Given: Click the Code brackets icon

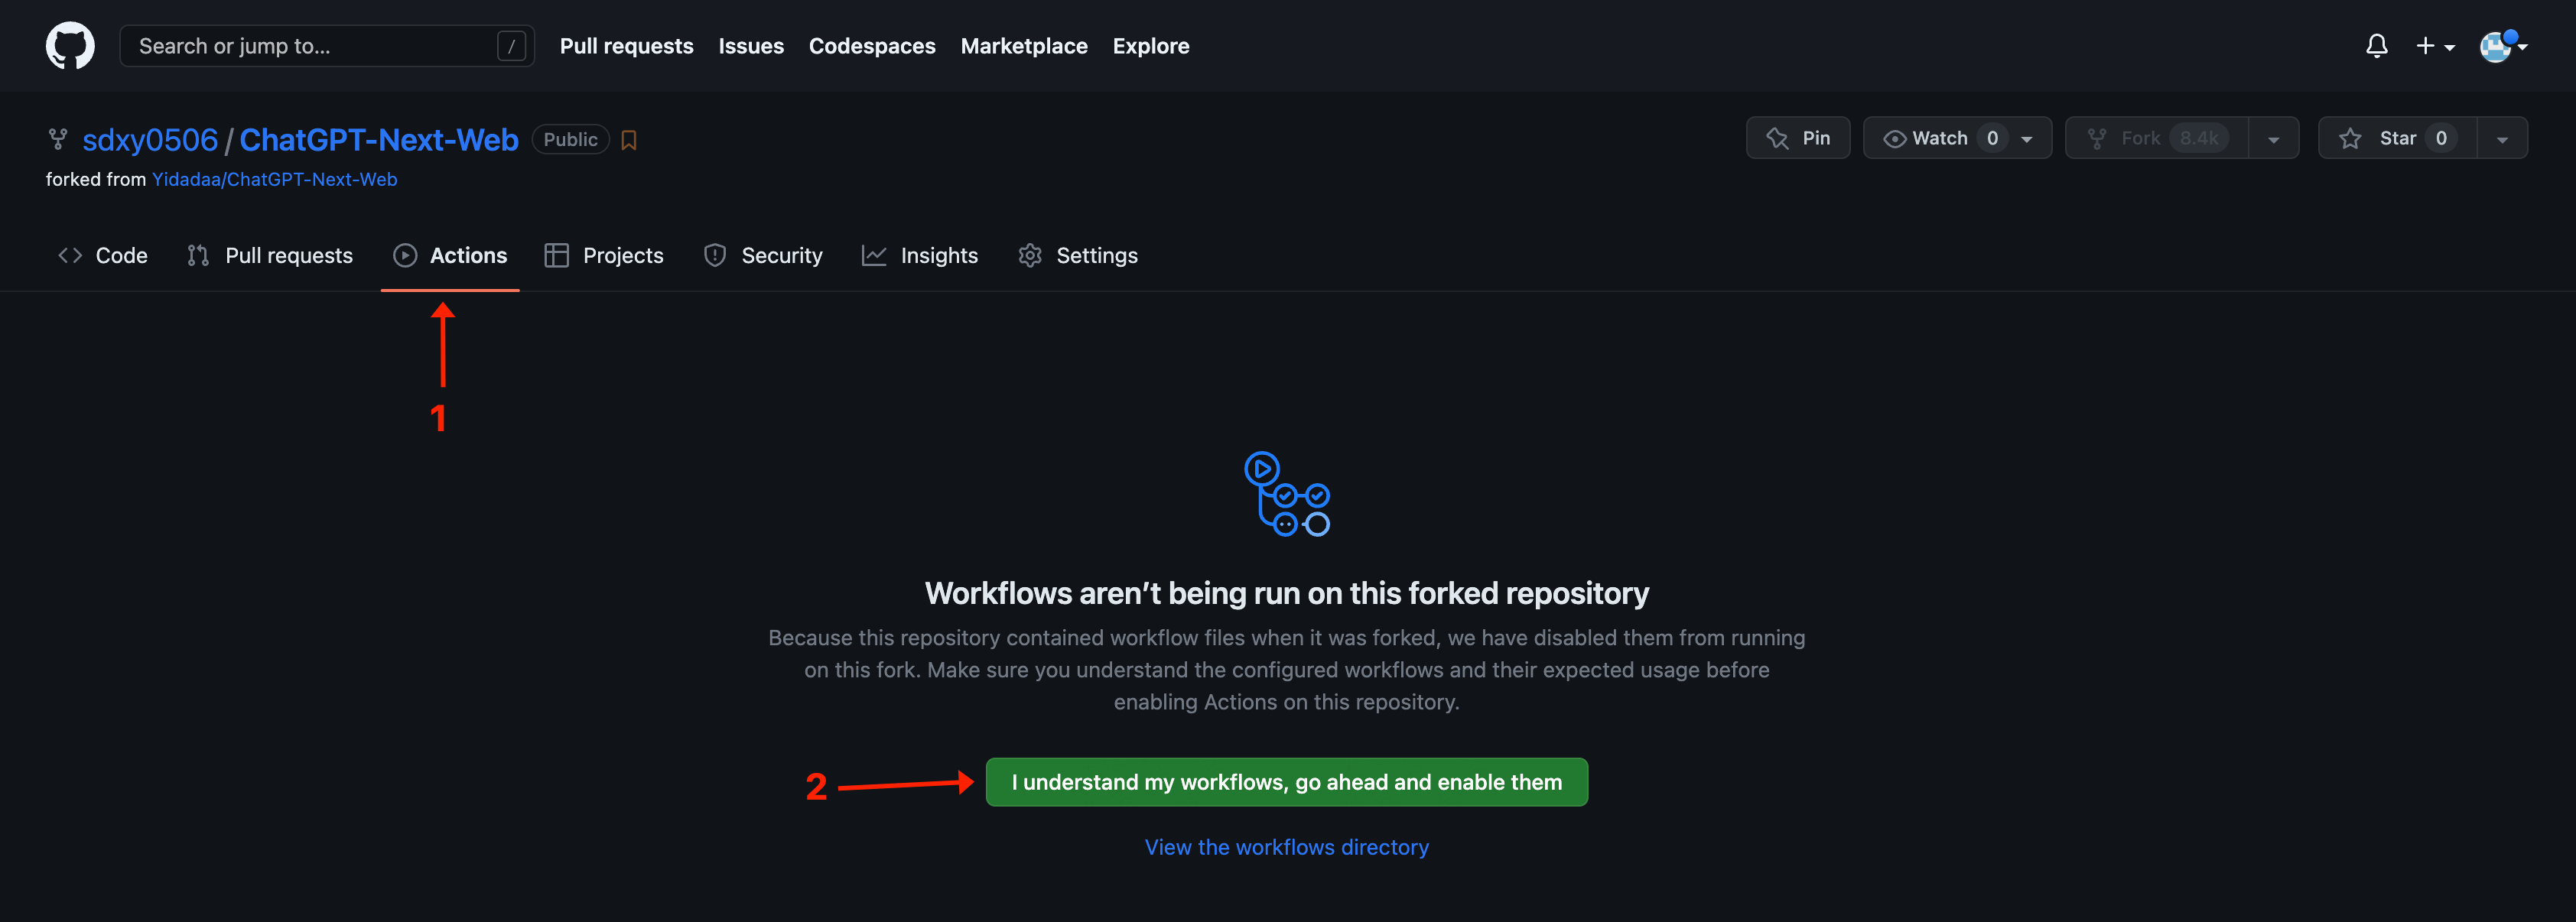Looking at the screenshot, I should click(70, 256).
